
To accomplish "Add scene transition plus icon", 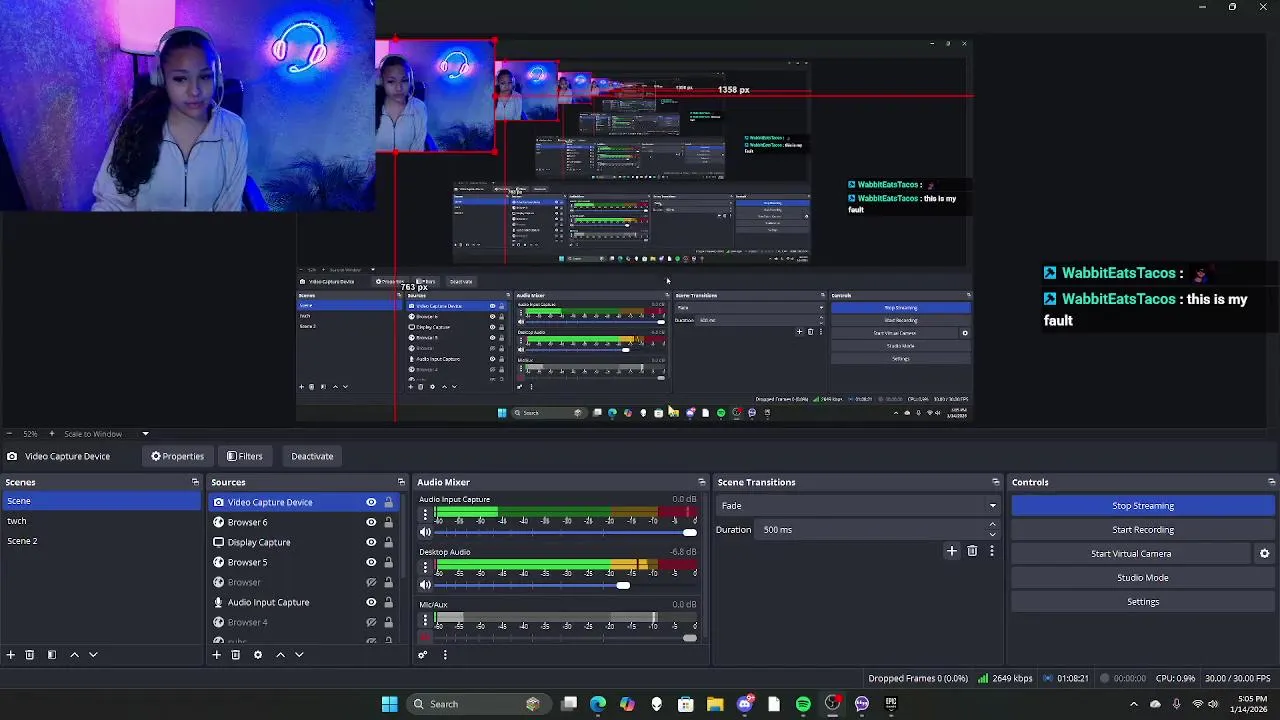I will coord(952,551).
